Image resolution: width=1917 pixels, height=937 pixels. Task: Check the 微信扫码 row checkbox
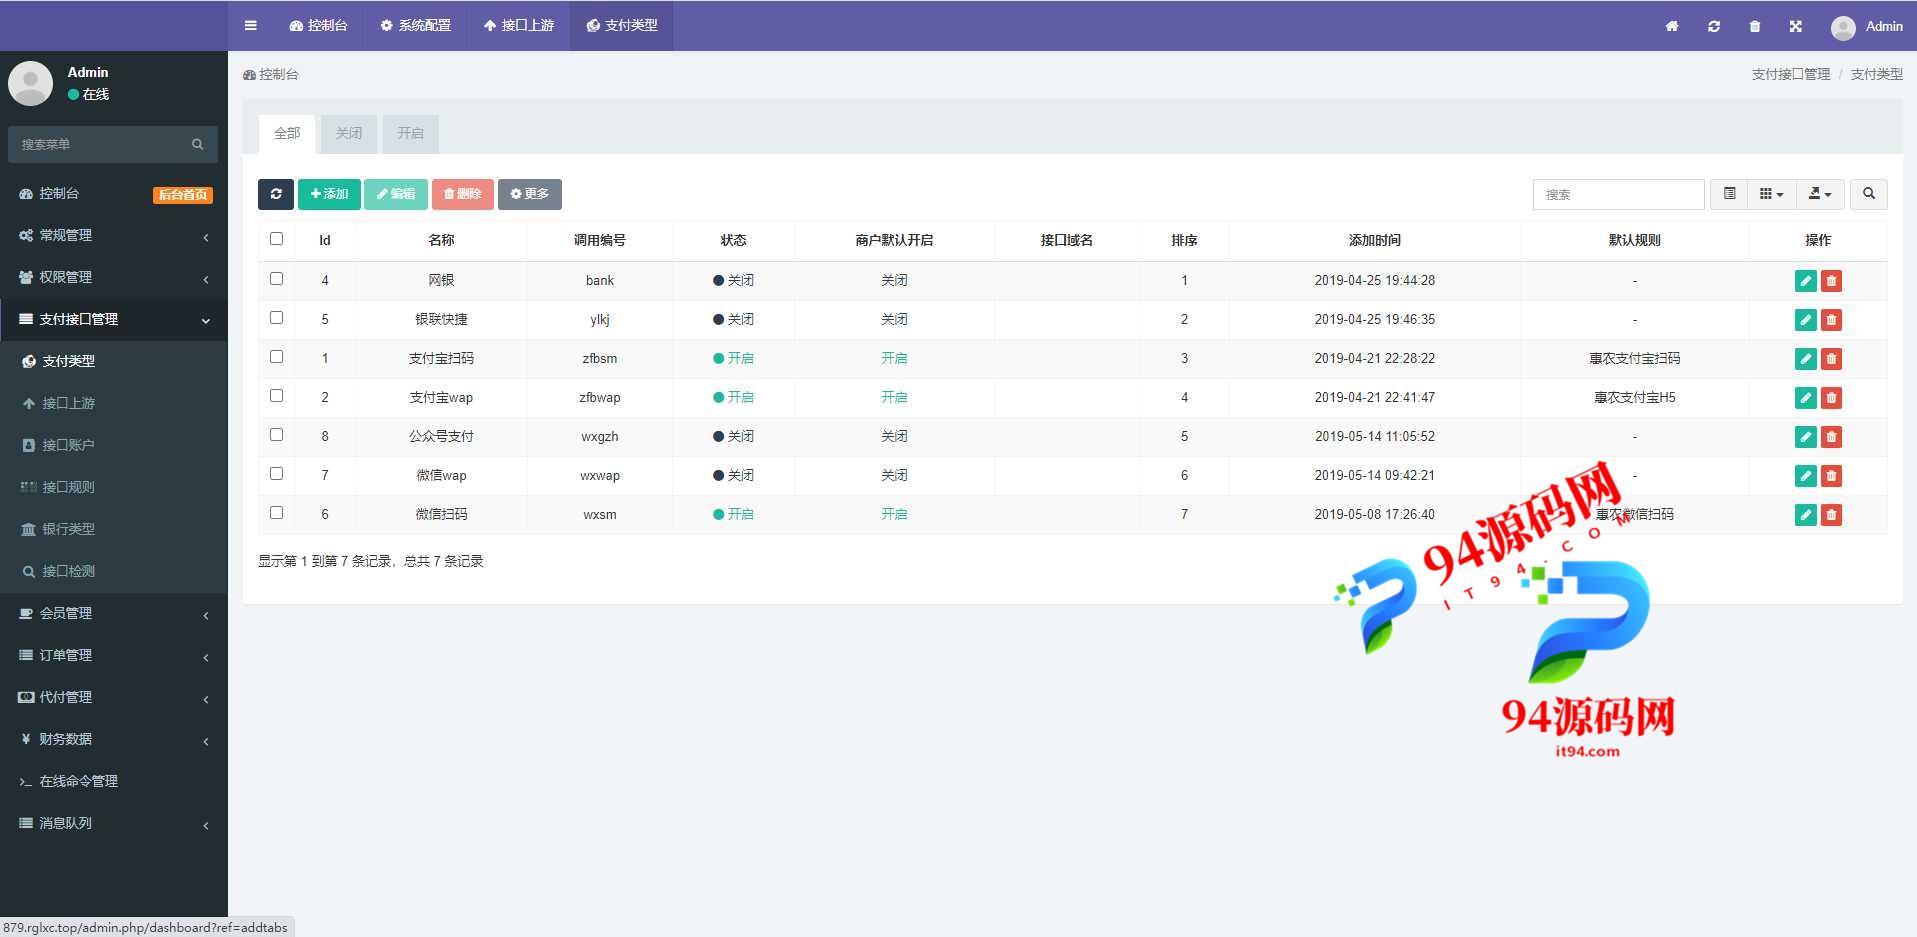[276, 513]
